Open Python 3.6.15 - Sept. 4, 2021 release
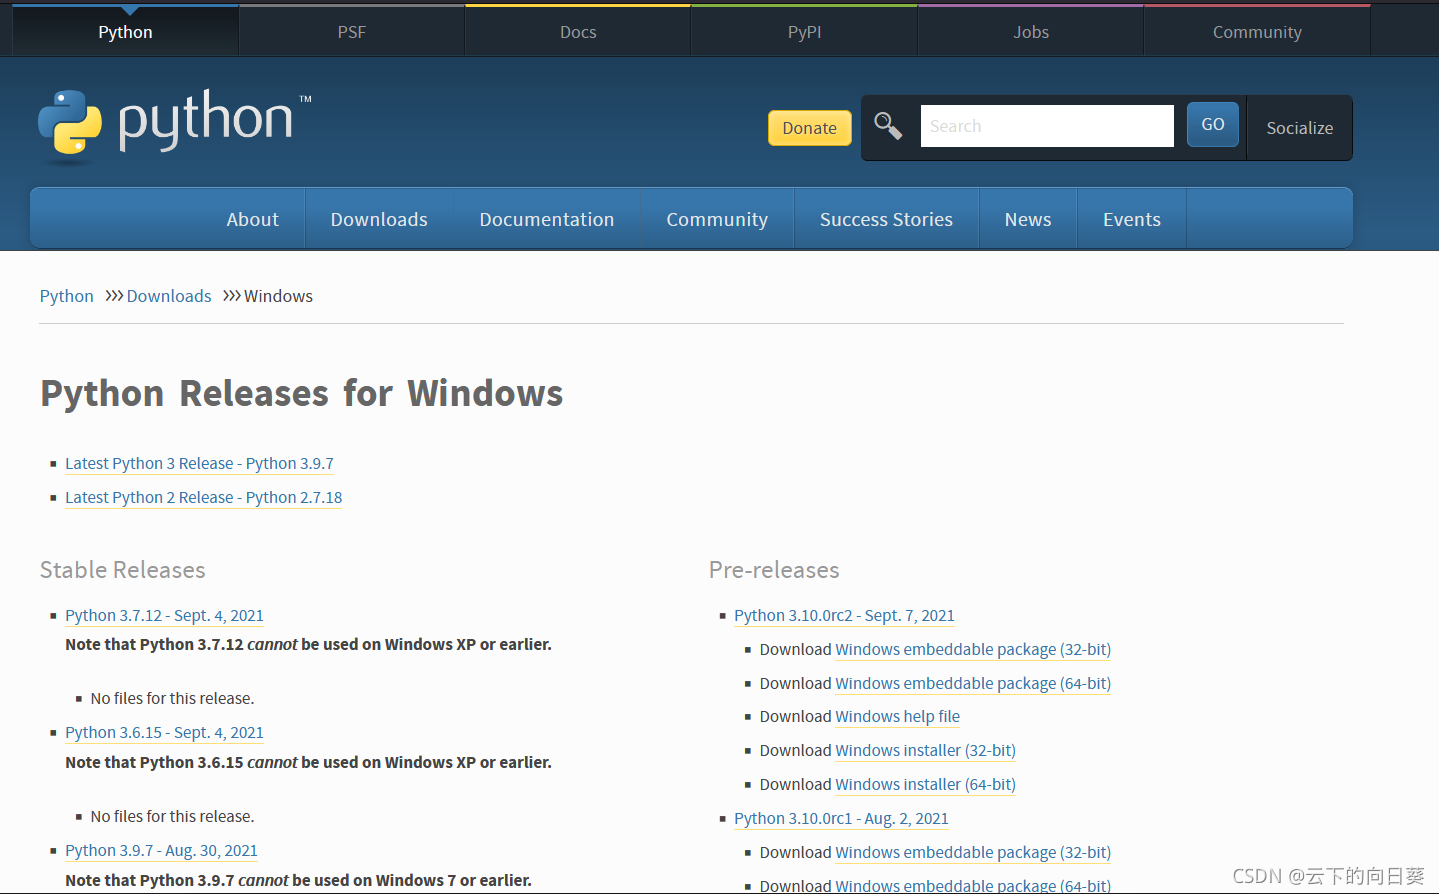Screen dimensions: 1439x894 point(164,732)
